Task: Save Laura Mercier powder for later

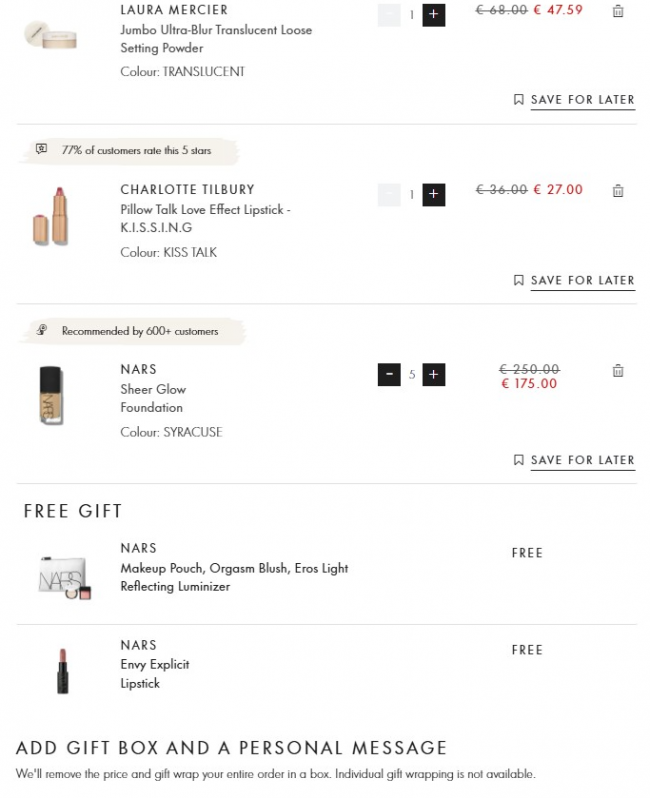Action: 574,100
